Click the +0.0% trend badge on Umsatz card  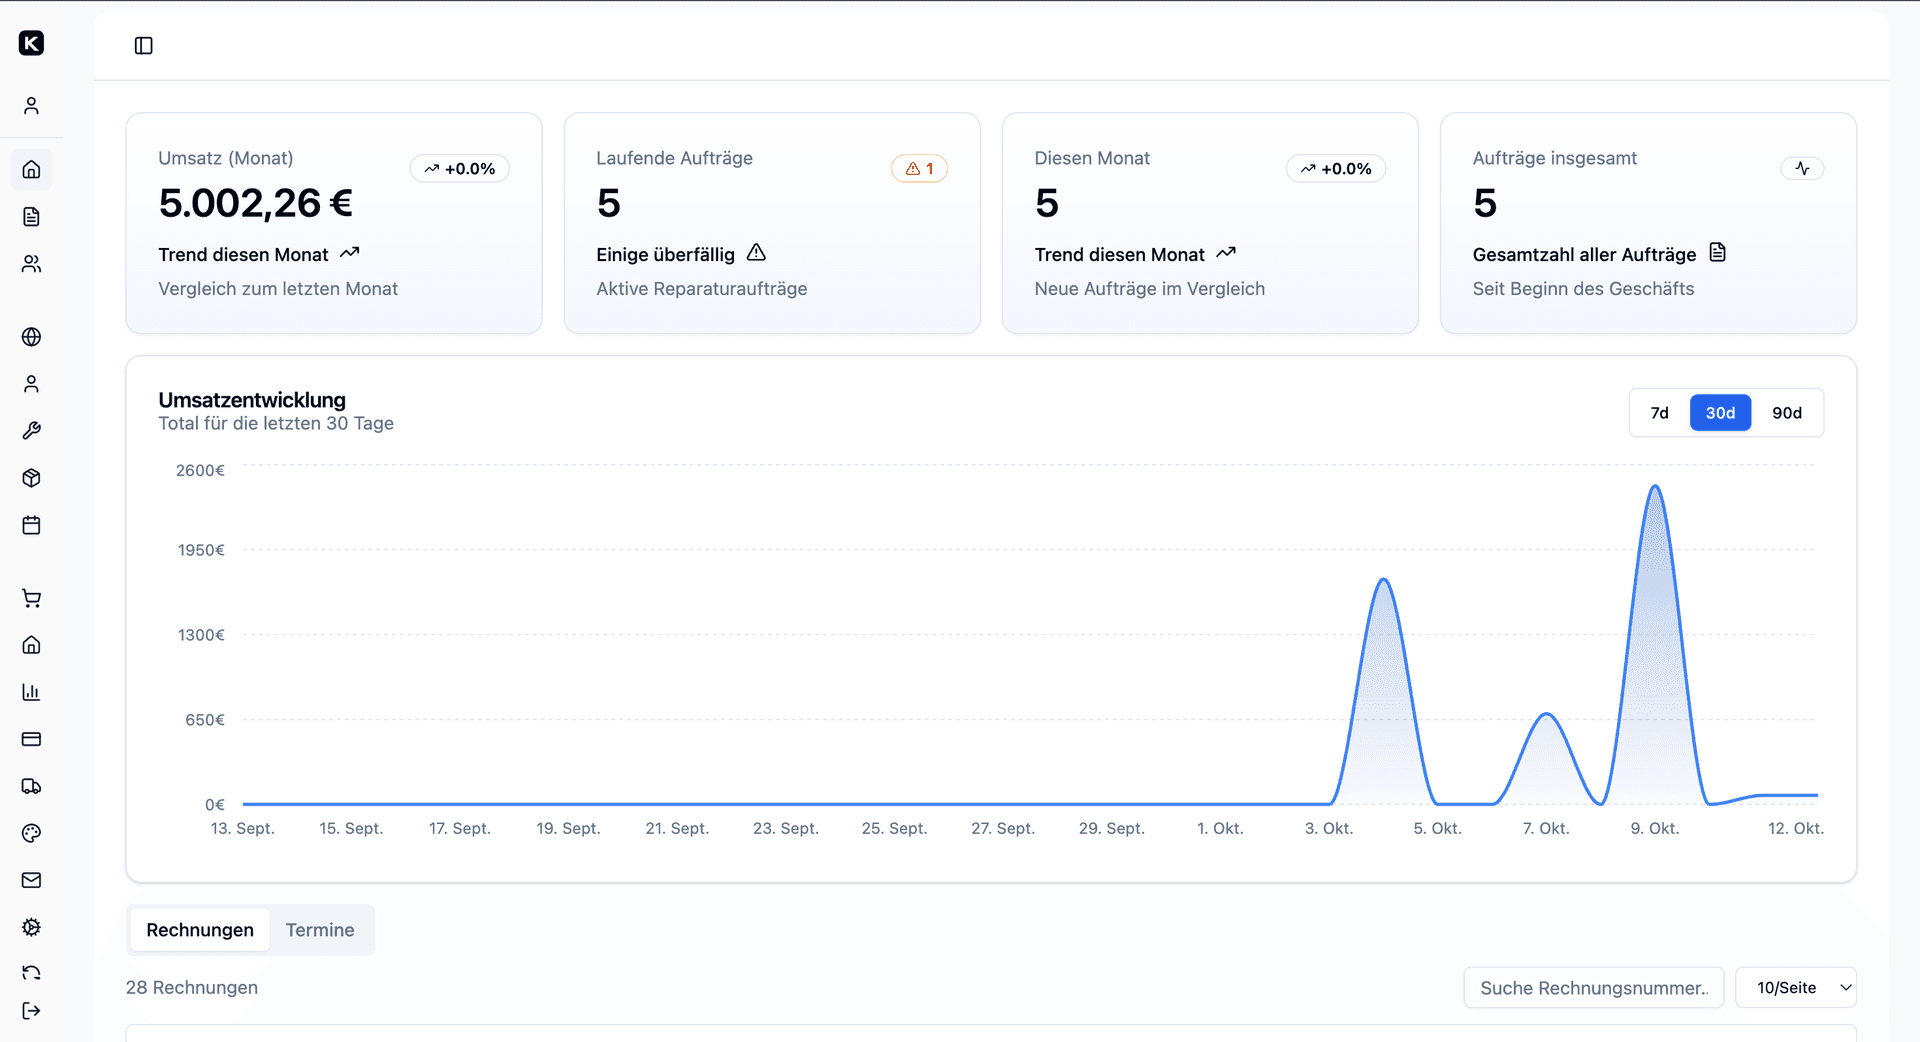[x=459, y=168]
